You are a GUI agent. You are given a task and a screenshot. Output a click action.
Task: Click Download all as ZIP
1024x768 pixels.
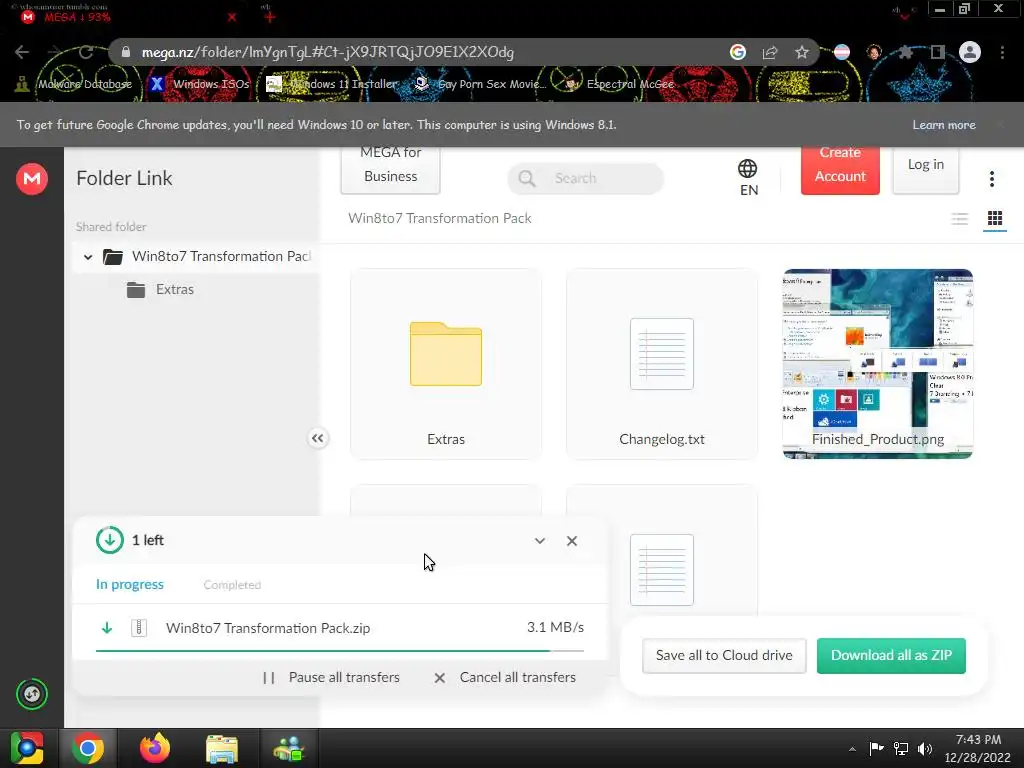[891, 656]
